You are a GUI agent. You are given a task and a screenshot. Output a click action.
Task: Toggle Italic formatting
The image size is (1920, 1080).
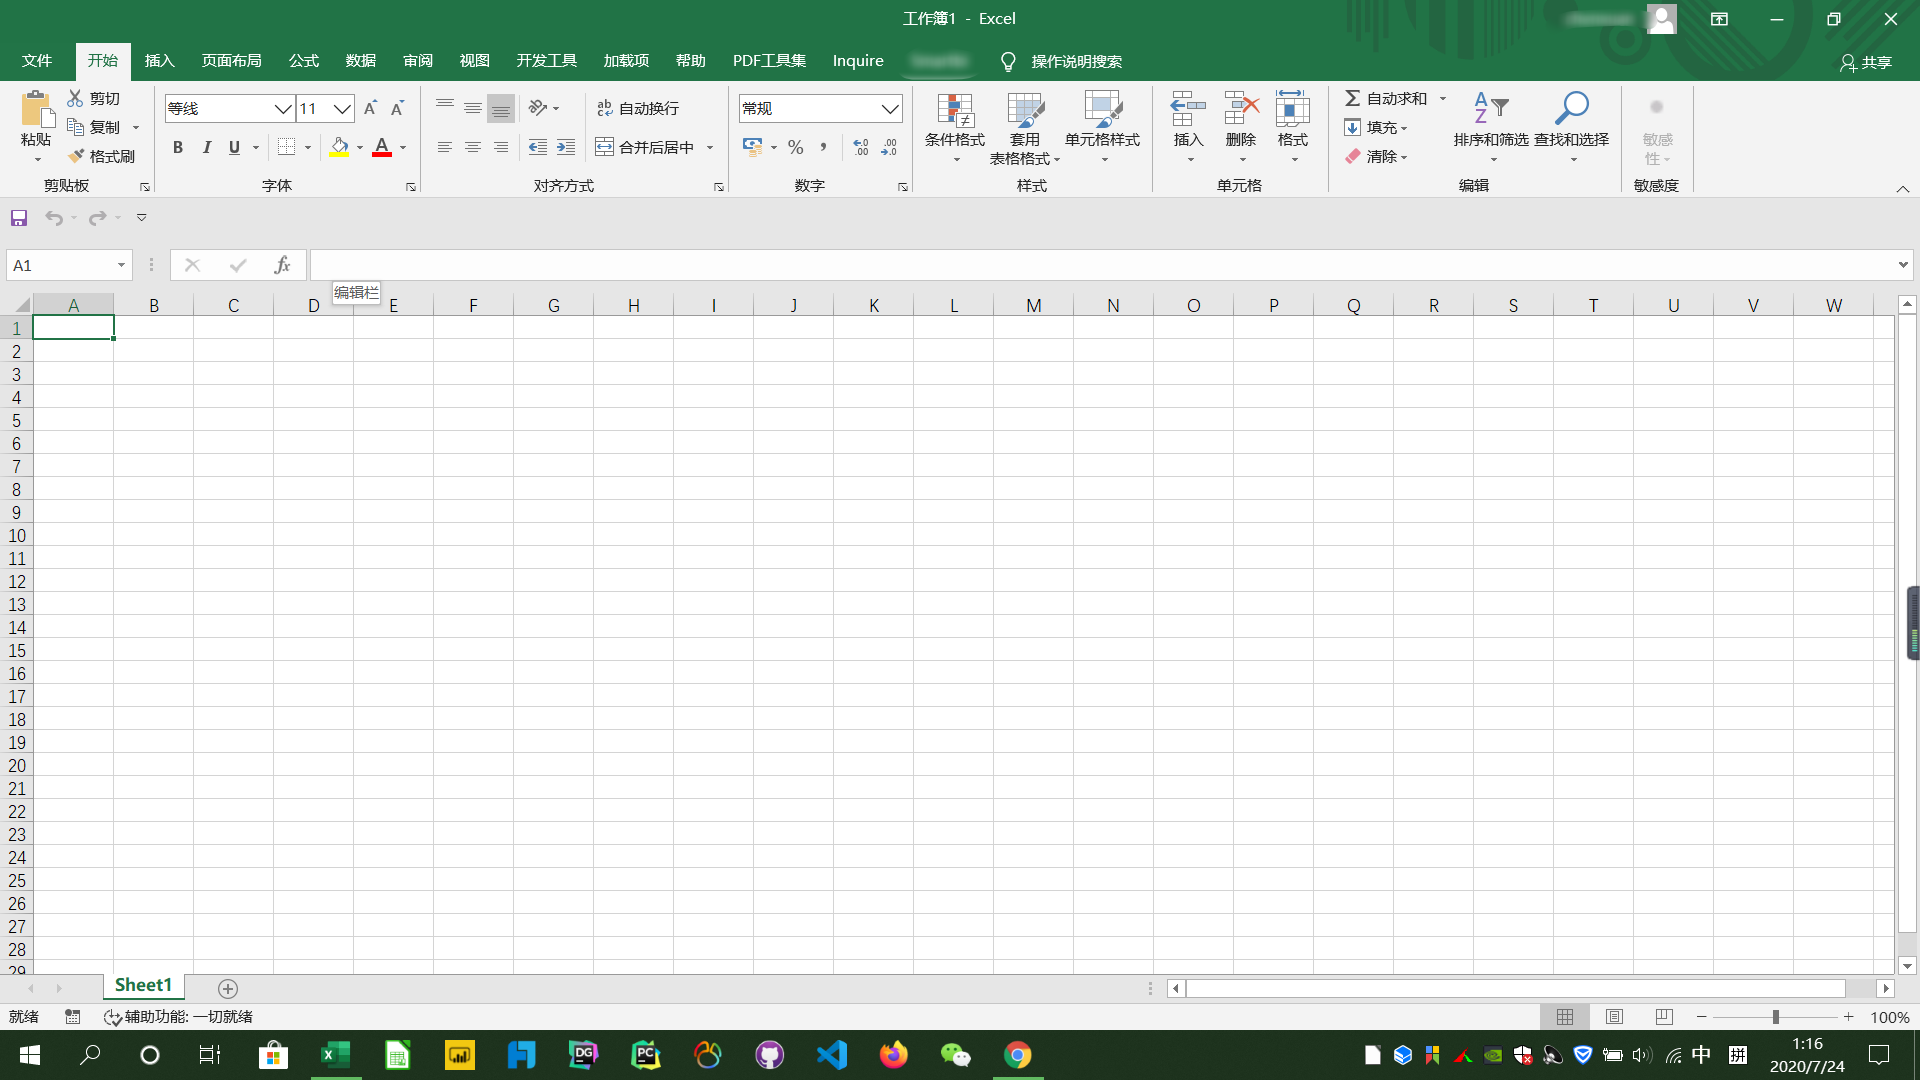[206, 147]
